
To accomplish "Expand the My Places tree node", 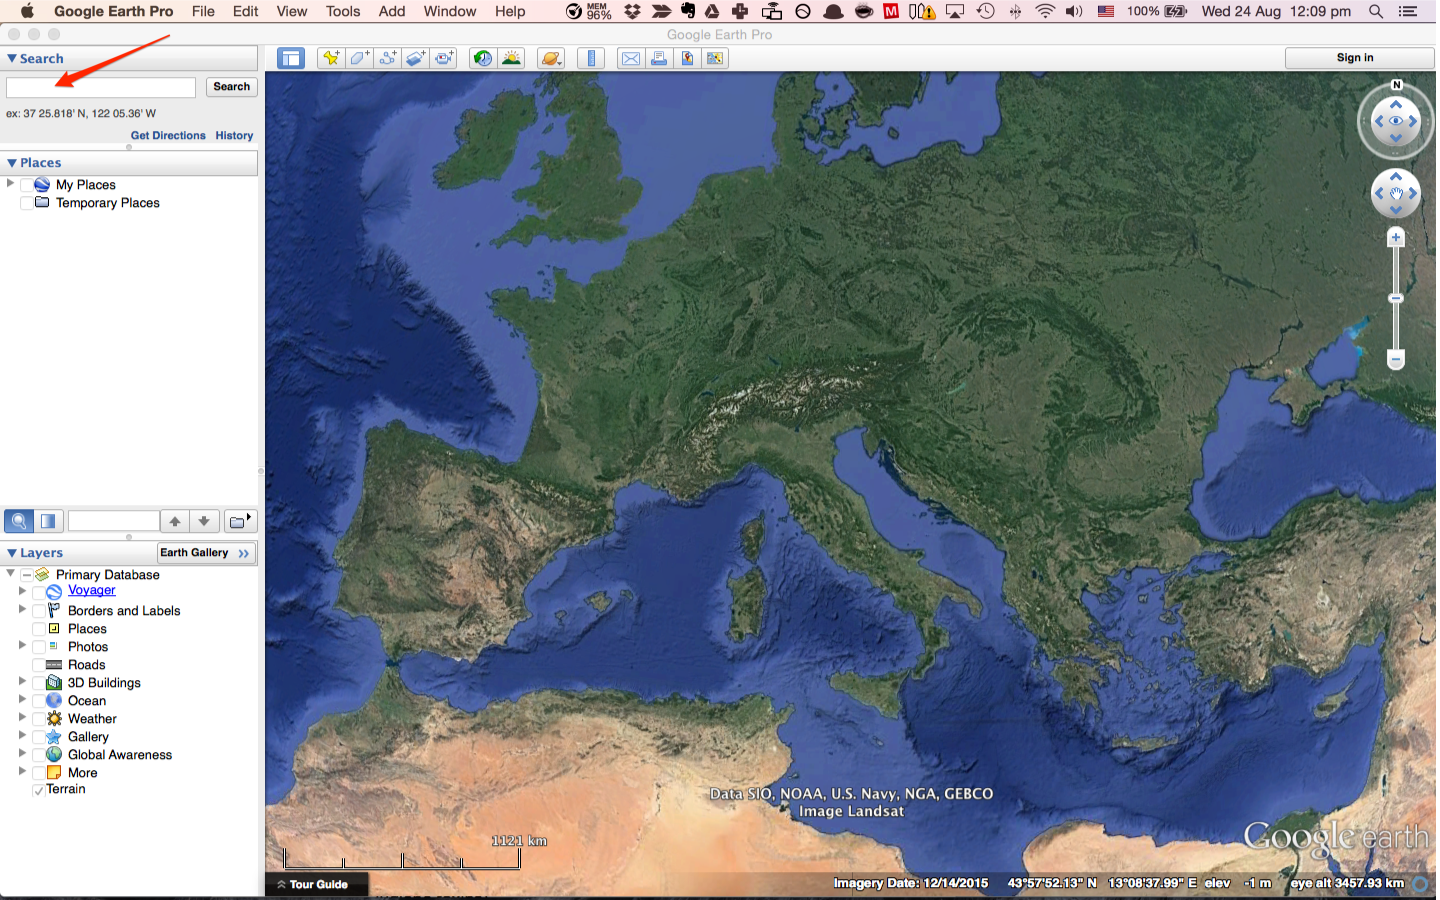I will 11,183.
